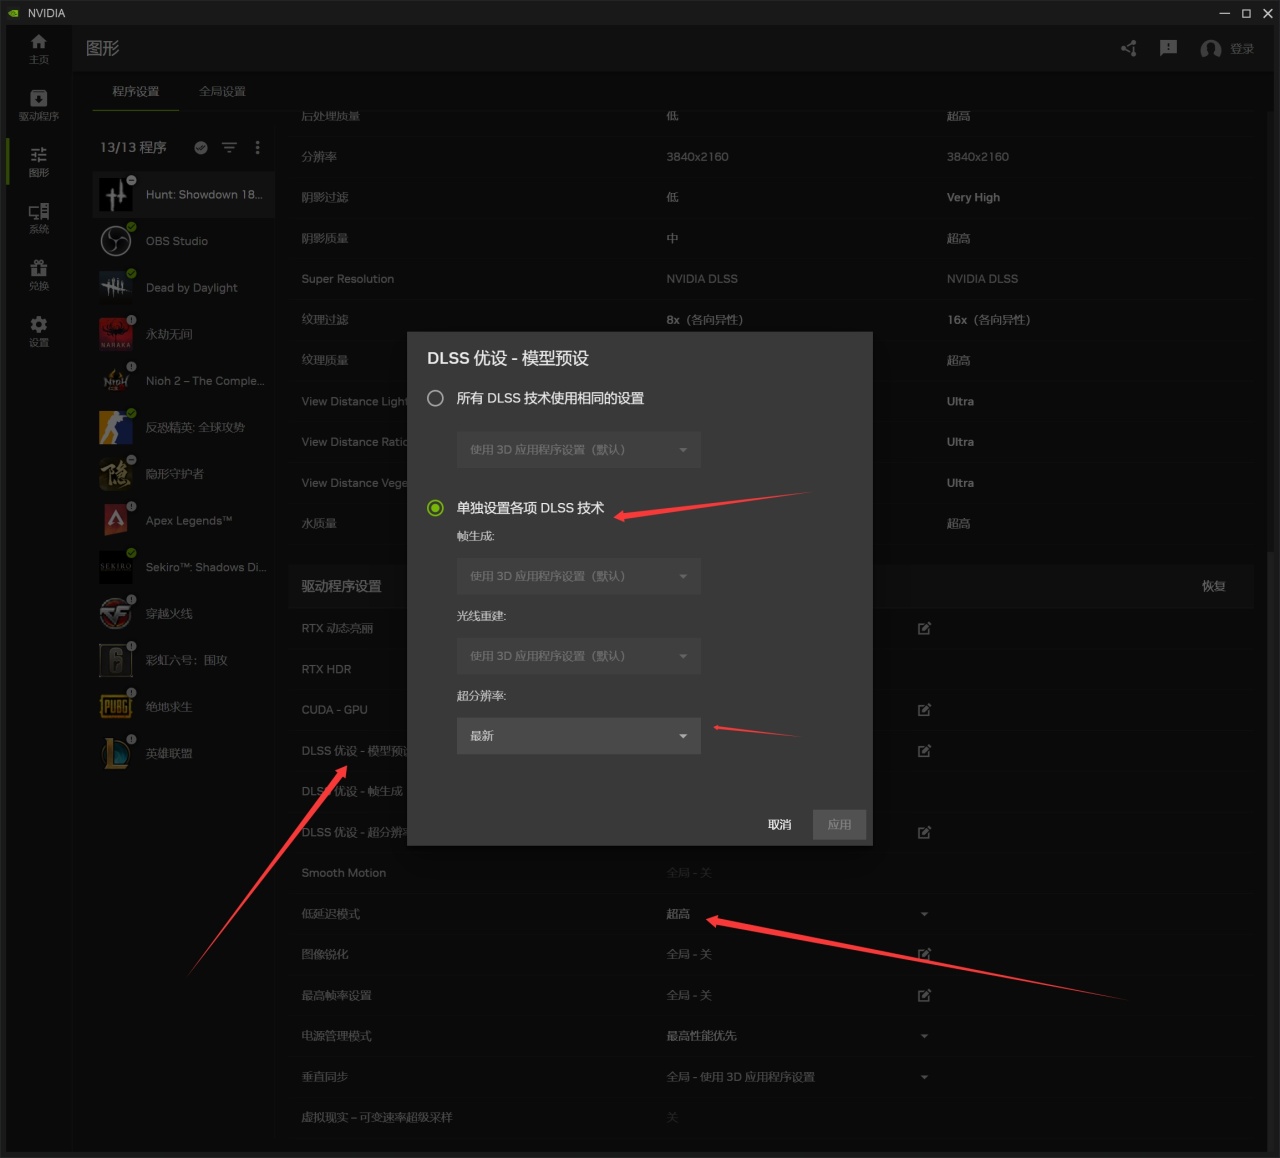Open the three-dot more menu for programs

pyautogui.click(x=257, y=147)
